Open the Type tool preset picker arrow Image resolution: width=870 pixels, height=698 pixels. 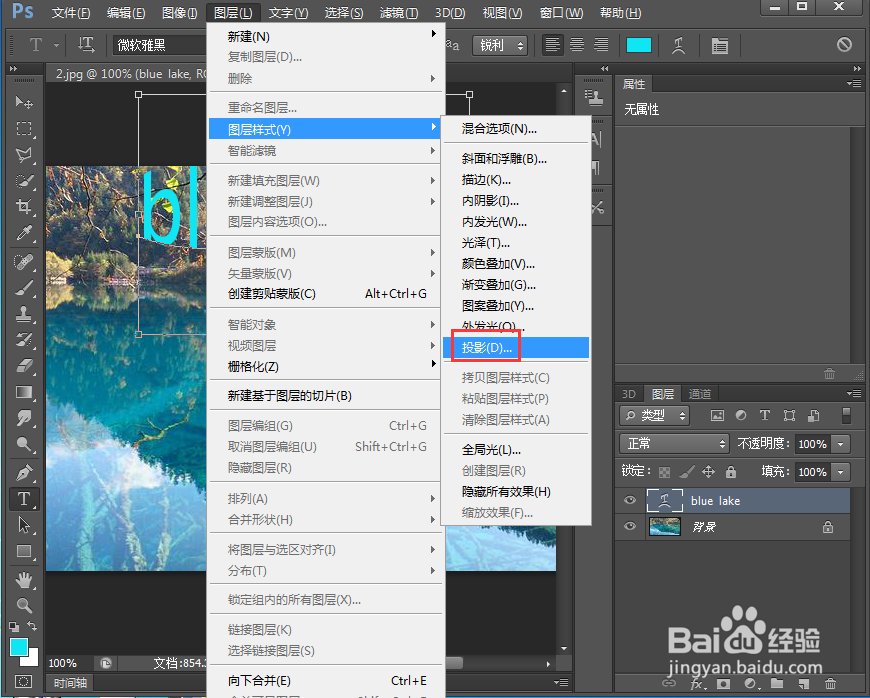pyautogui.click(x=56, y=45)
